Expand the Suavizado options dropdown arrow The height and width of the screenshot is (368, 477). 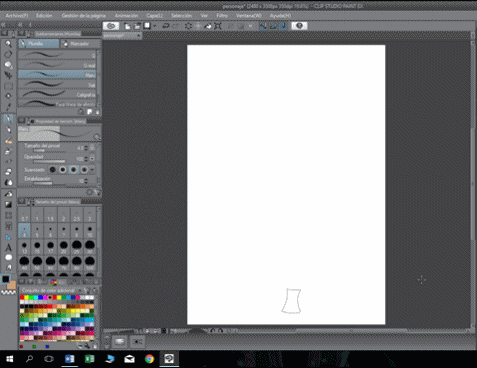tap(92, 170)
